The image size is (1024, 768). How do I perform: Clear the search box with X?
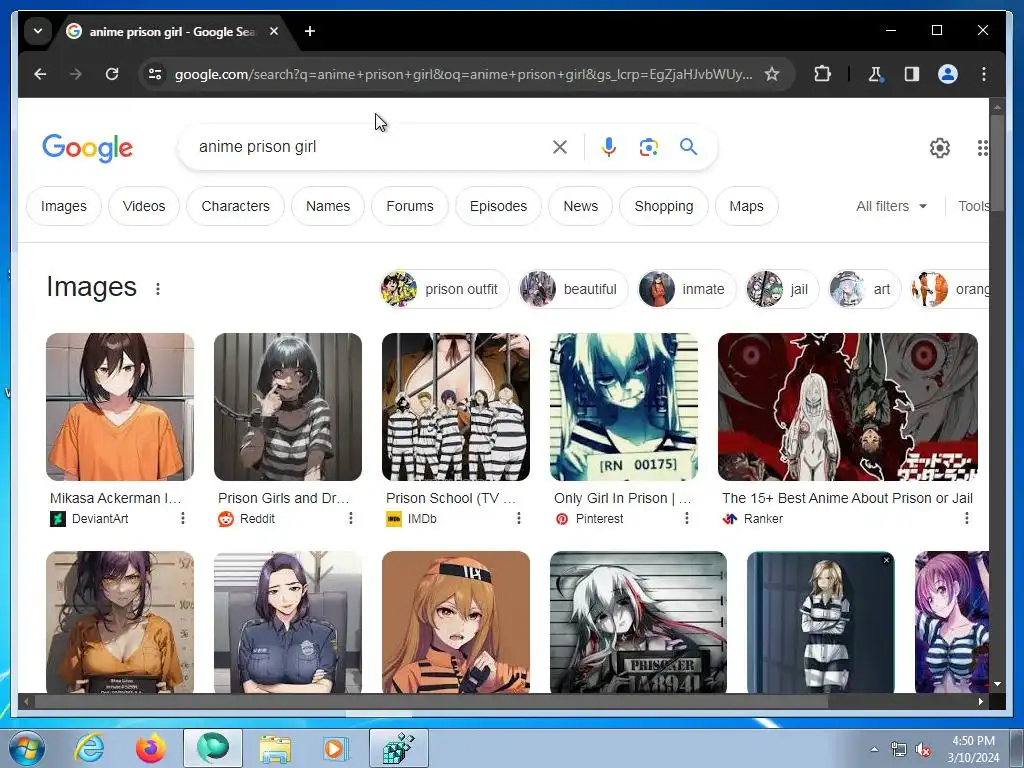click(560, 147)
